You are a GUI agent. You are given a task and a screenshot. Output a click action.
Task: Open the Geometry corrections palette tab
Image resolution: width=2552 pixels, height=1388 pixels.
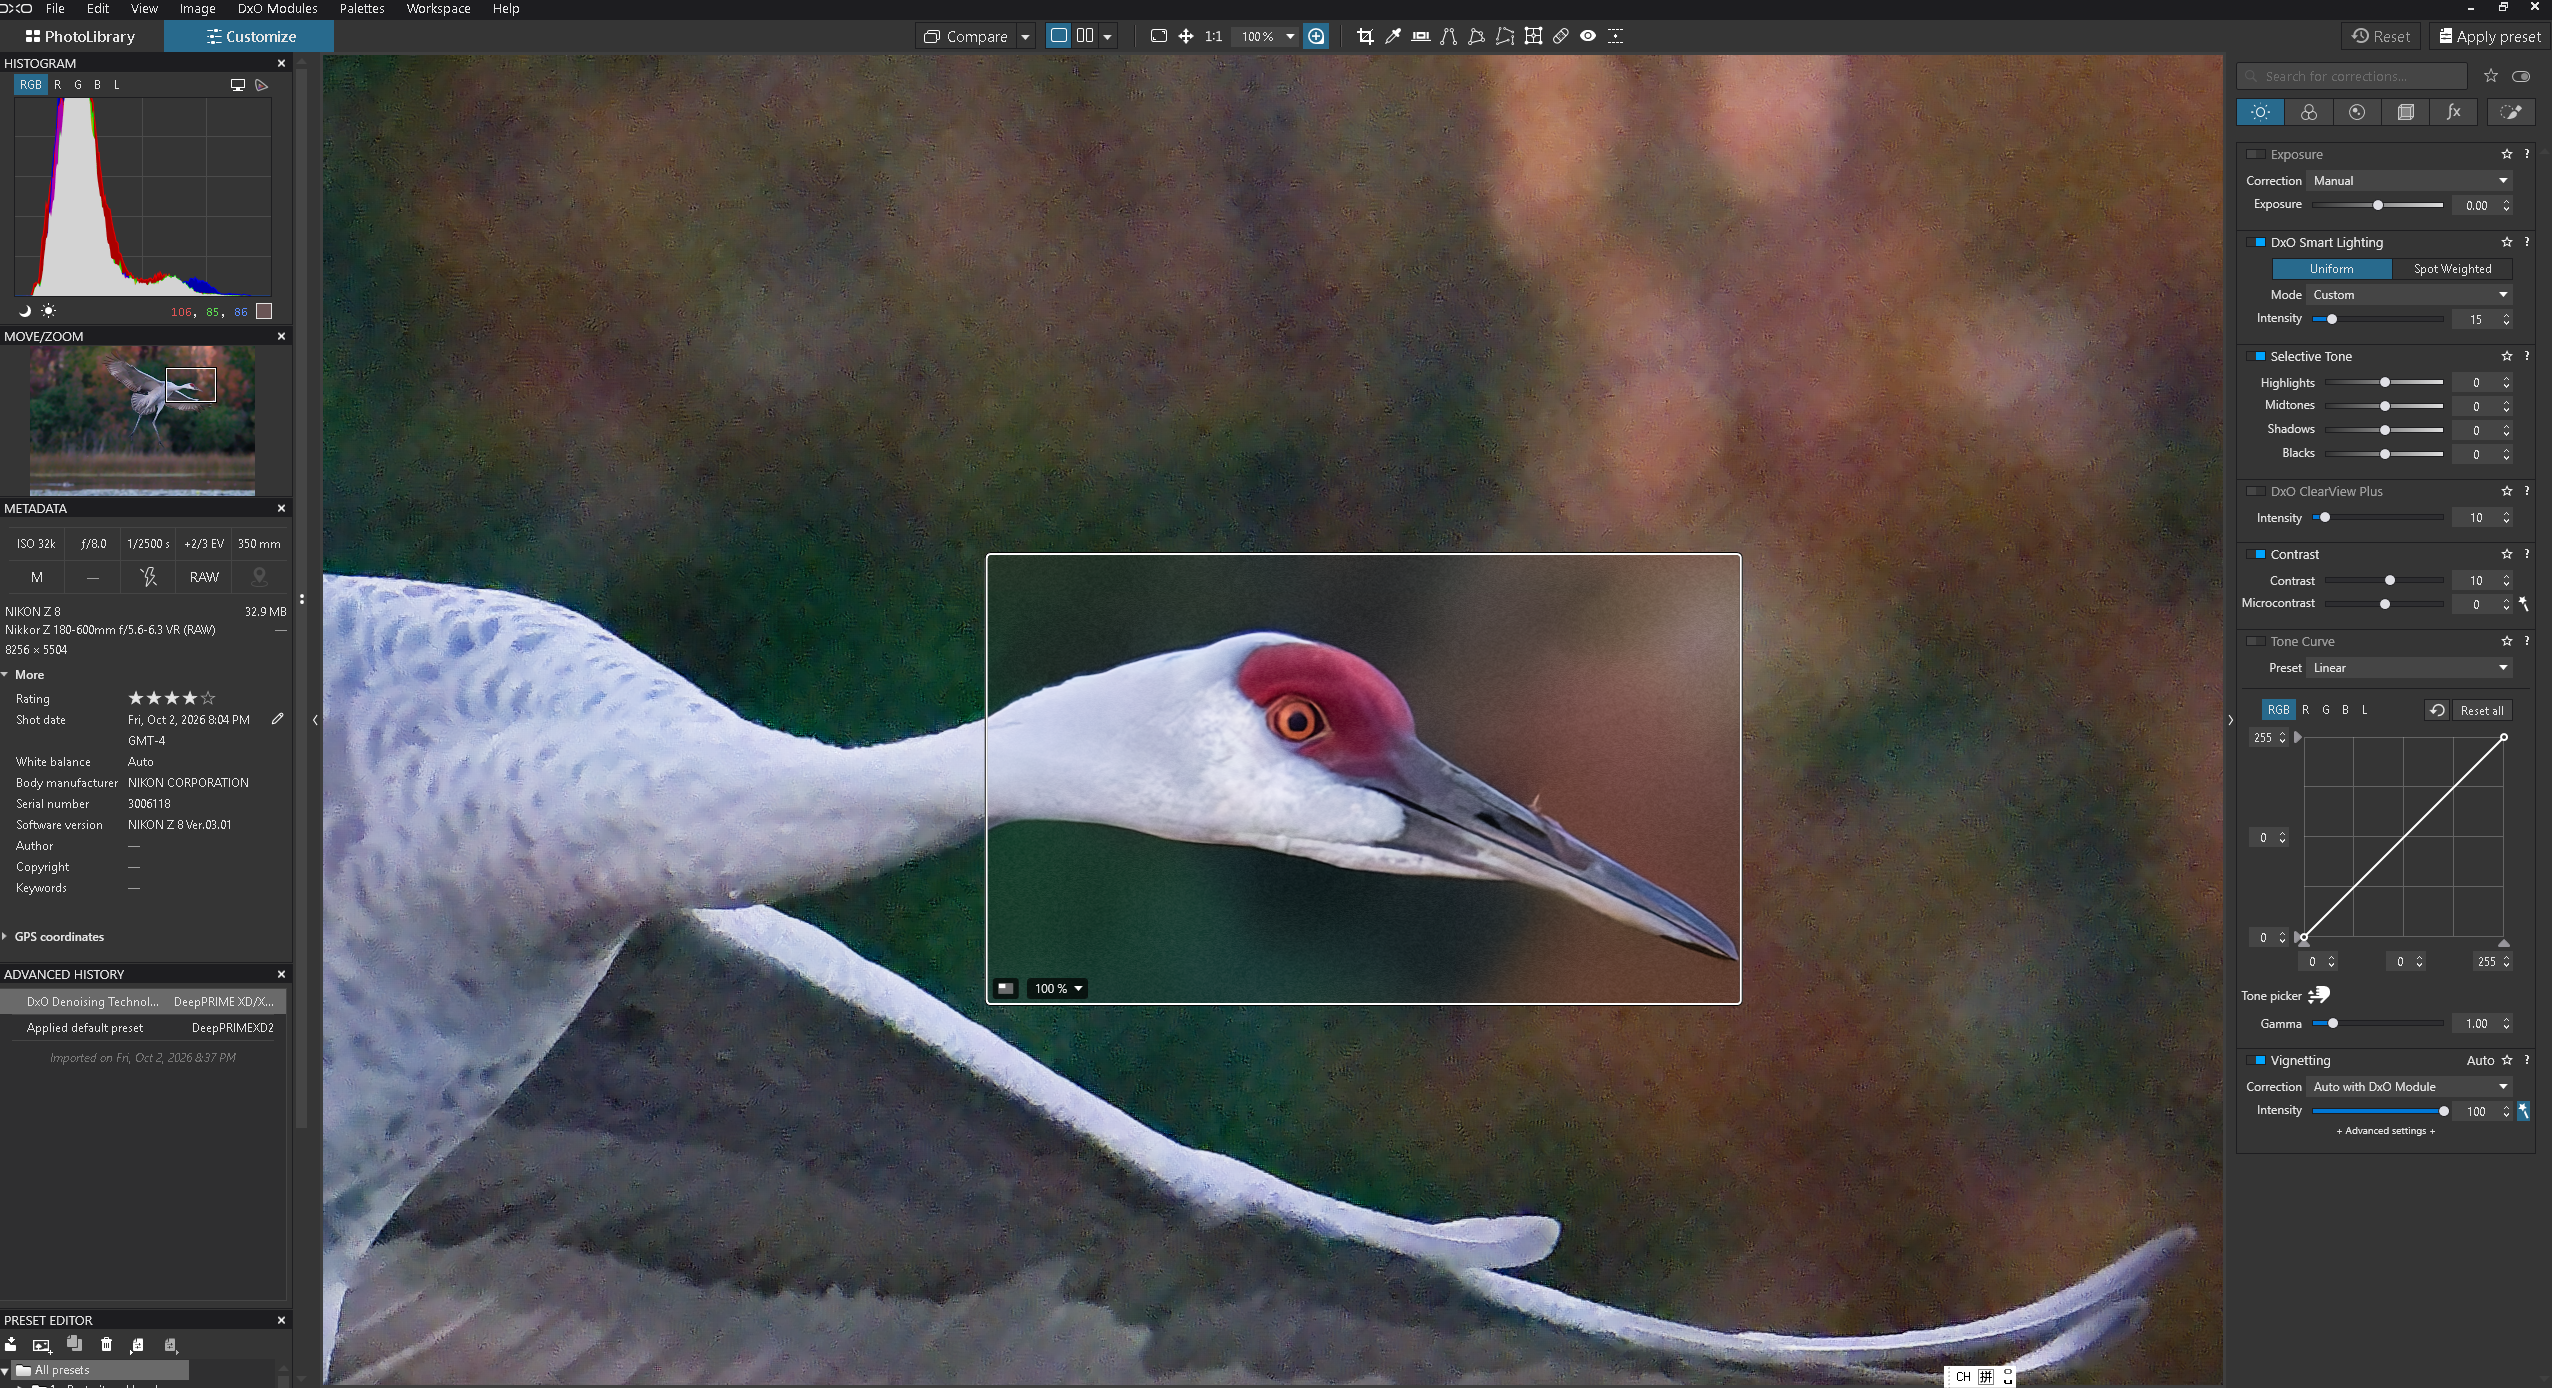[x=2406, y=112]
